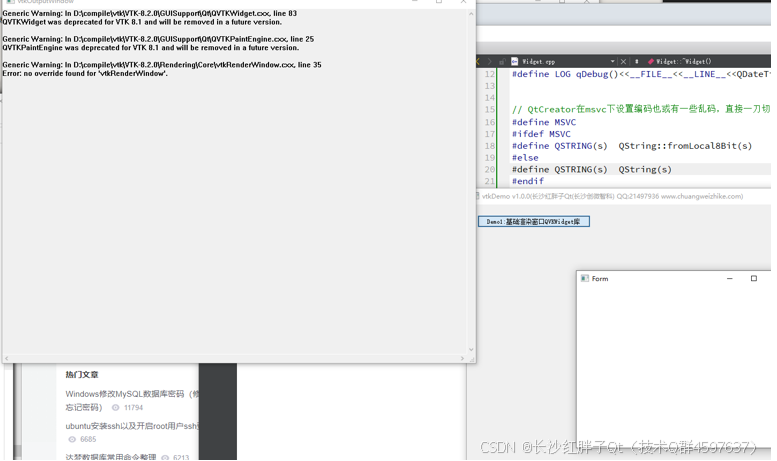Image resolution: width=777 pixels, height=461 pixels.
Task: Click the Demo1 QVTKWidget button in vtkDemo
Action: coord(534,222)
